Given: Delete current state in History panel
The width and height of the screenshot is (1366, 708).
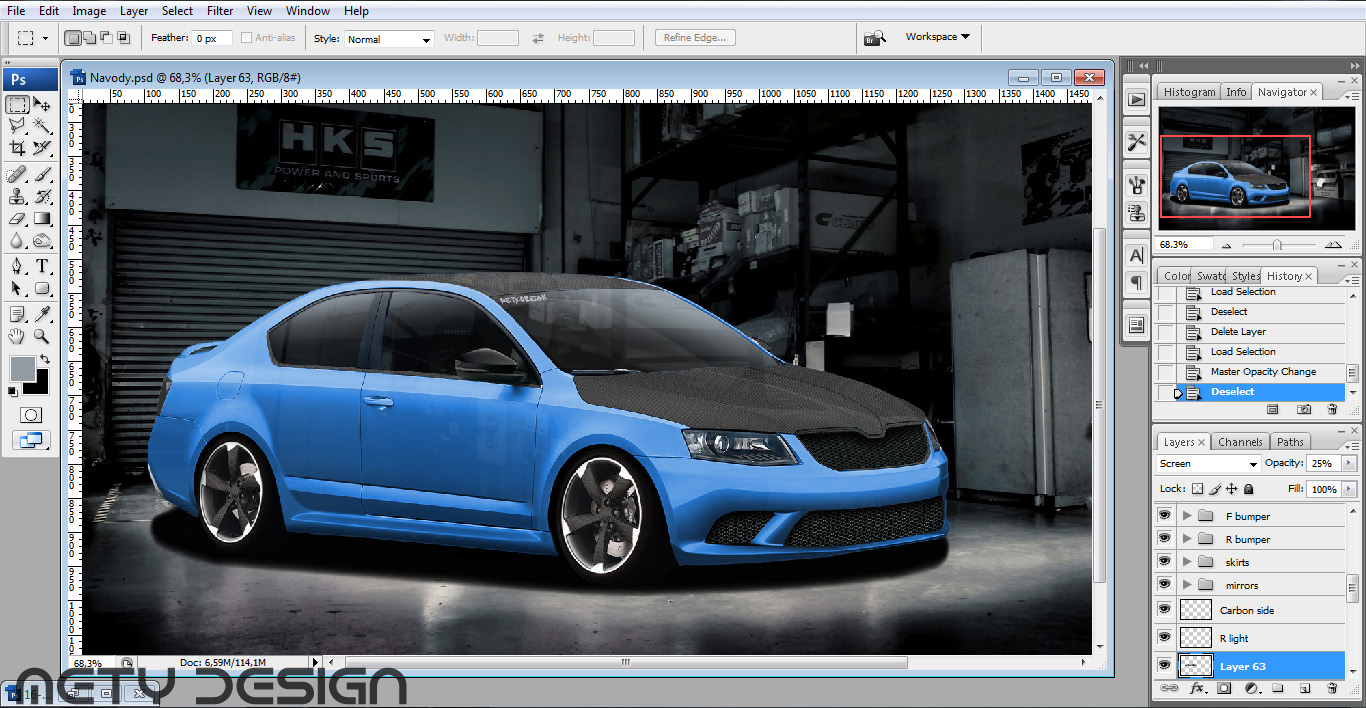Looking at the screenshot, I should [1332, 409].
